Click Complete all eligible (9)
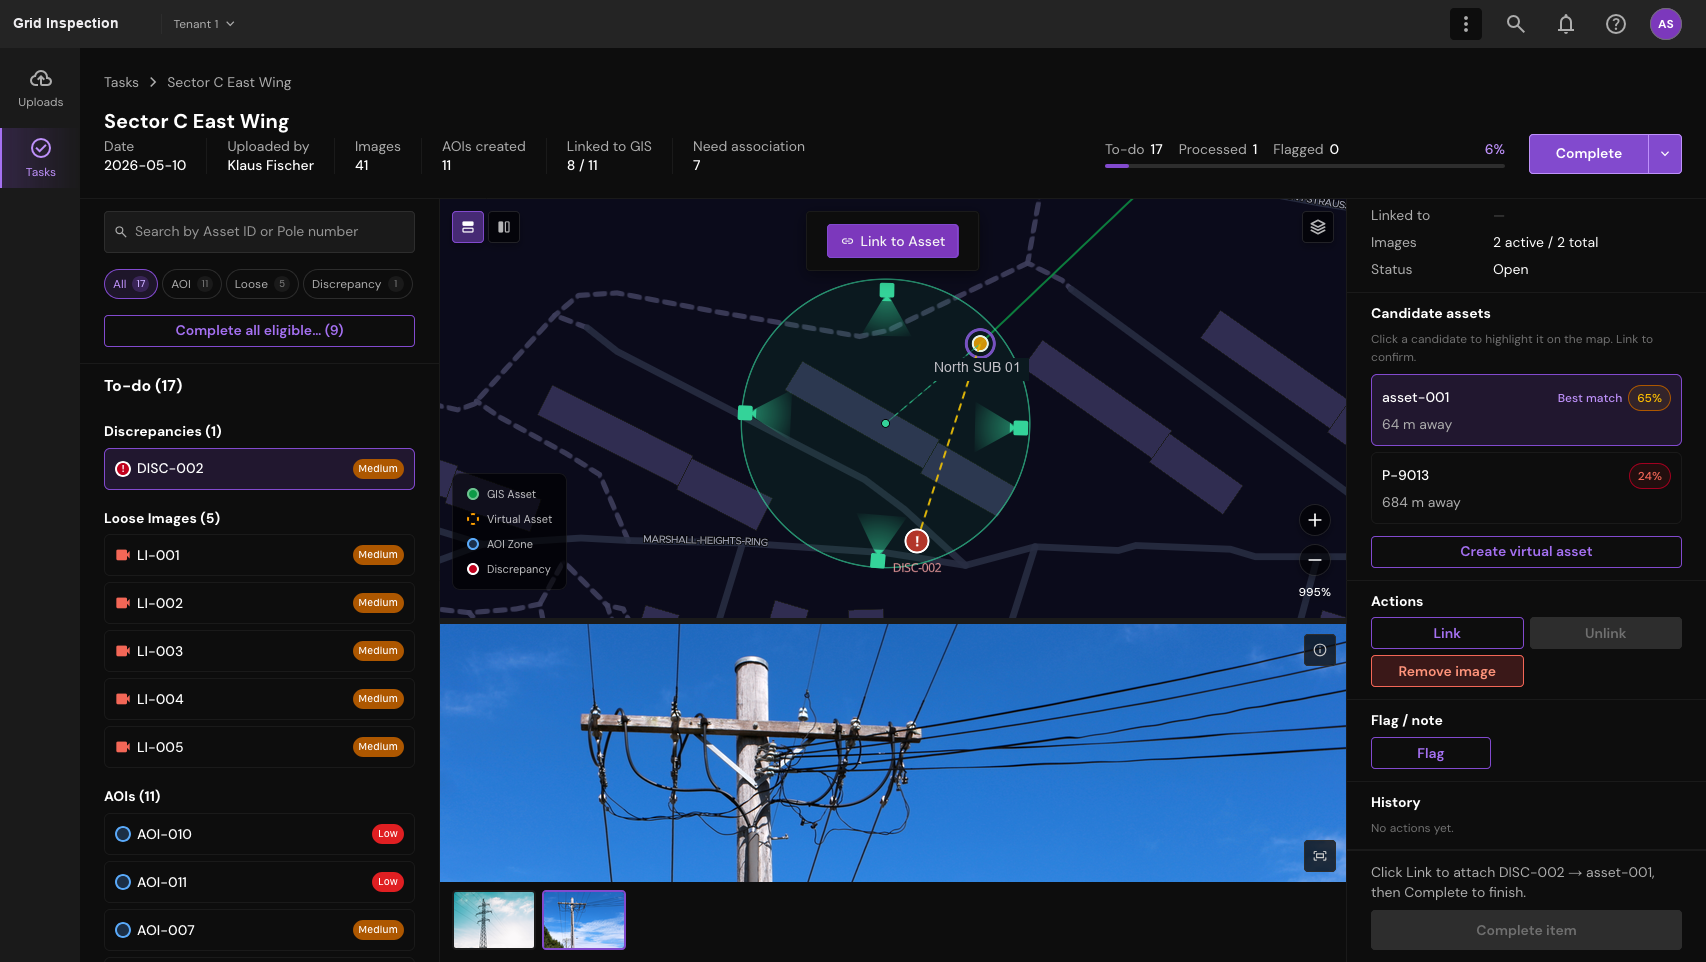1706x962 pixels. click(x=259, y=331)
